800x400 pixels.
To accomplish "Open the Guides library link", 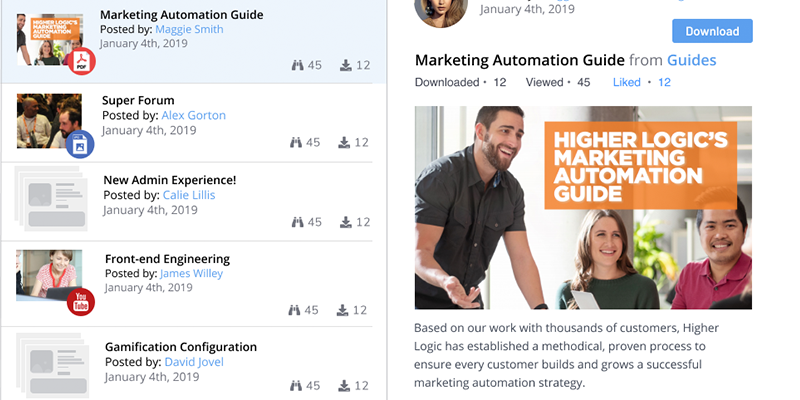I will pyautogui.click(x=692, y=60).
